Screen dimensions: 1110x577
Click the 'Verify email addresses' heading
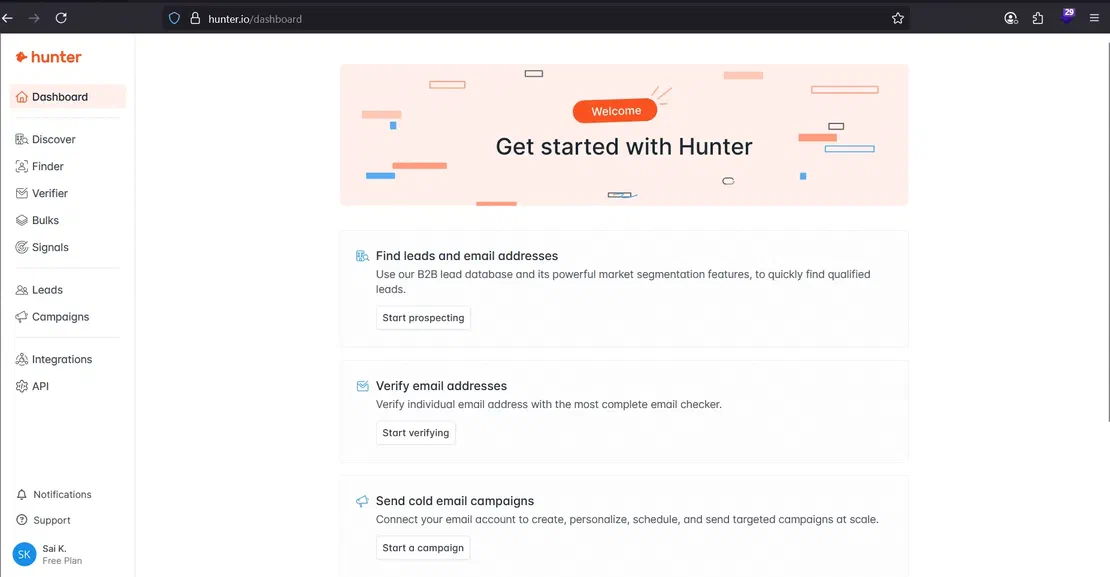point(441,386)
